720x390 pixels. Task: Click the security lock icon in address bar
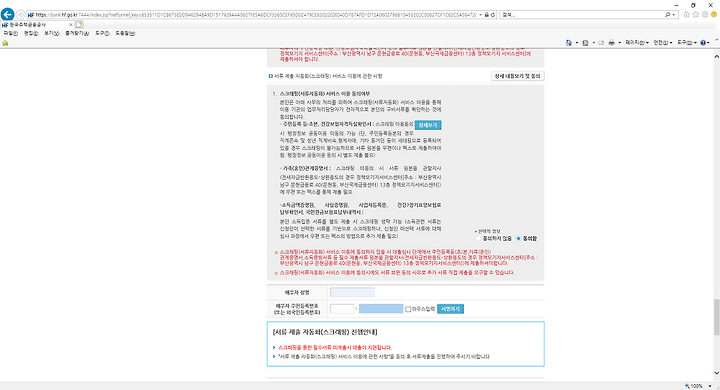pyautogui.click(x=487, y=15)
